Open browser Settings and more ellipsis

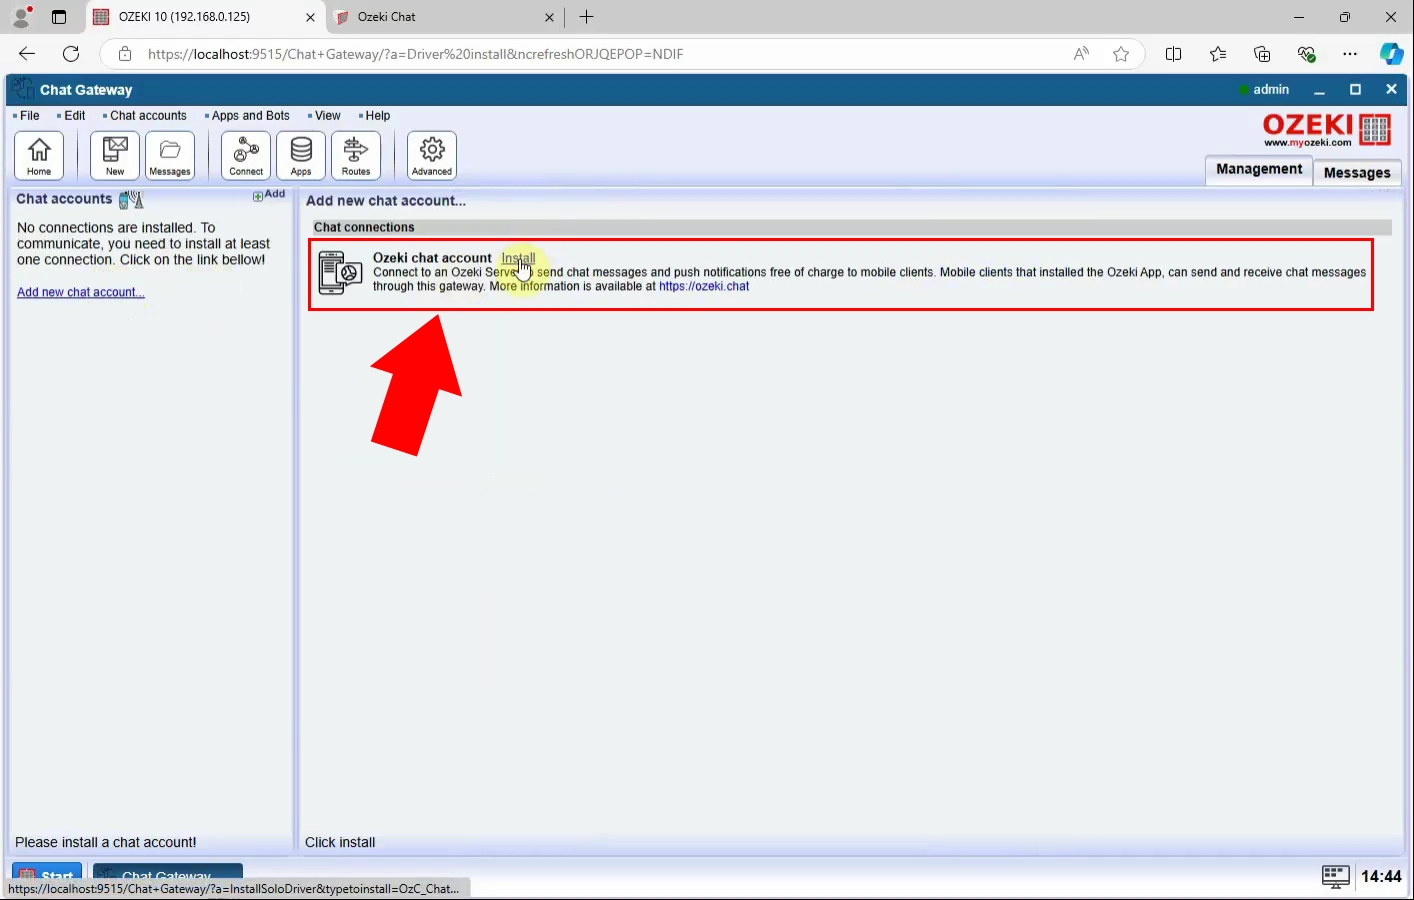point(1350,54)
